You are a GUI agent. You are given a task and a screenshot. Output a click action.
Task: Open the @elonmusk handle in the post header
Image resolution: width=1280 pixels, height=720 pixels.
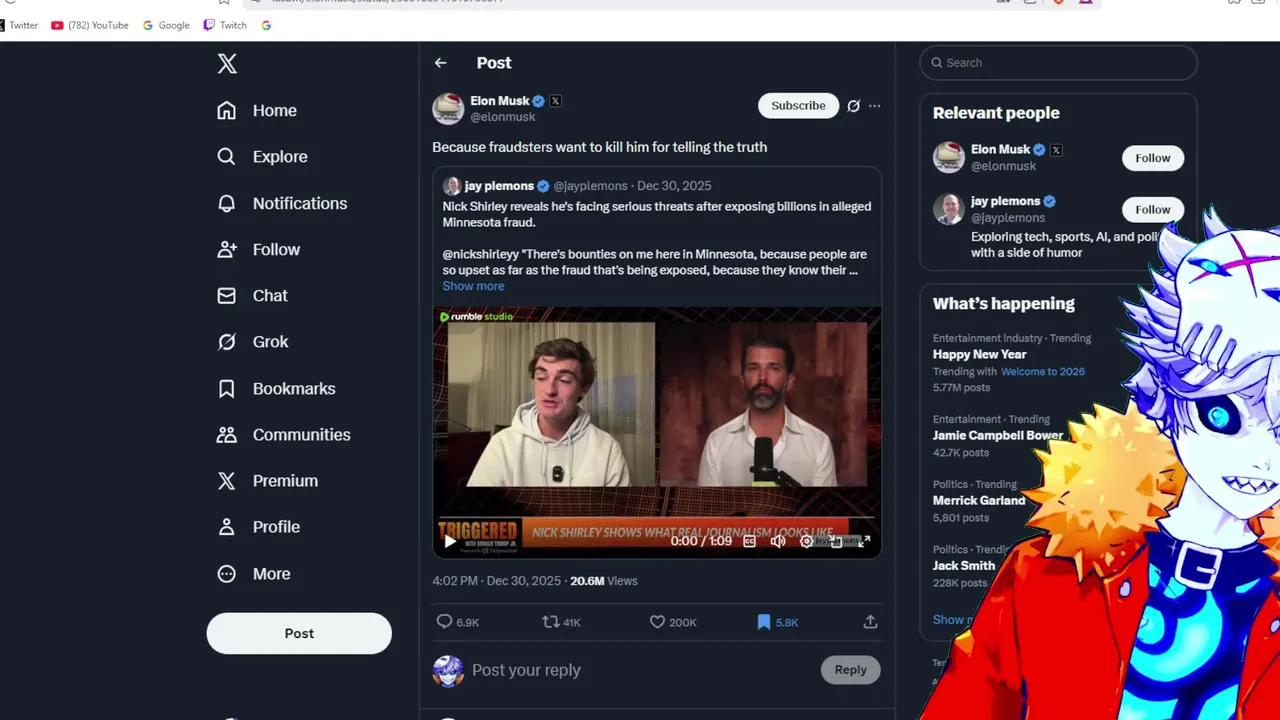503,117
